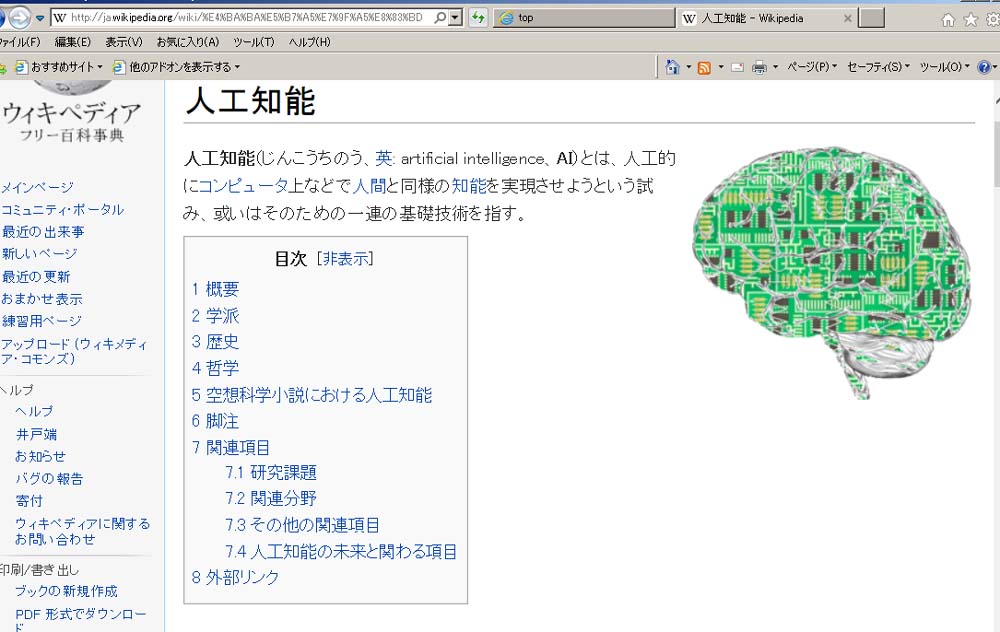Click the Print icon
Screen dimensions: 1000x632
759,68
